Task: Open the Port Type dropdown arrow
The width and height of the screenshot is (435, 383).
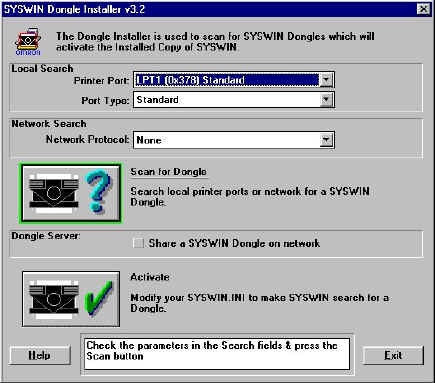Action: coord(326,100)
